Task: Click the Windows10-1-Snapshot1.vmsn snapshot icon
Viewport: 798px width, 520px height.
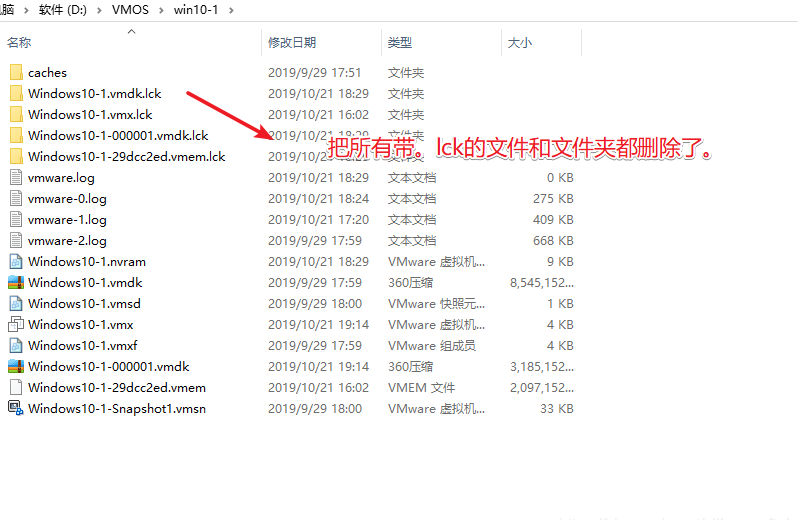Action: [16, 408]
